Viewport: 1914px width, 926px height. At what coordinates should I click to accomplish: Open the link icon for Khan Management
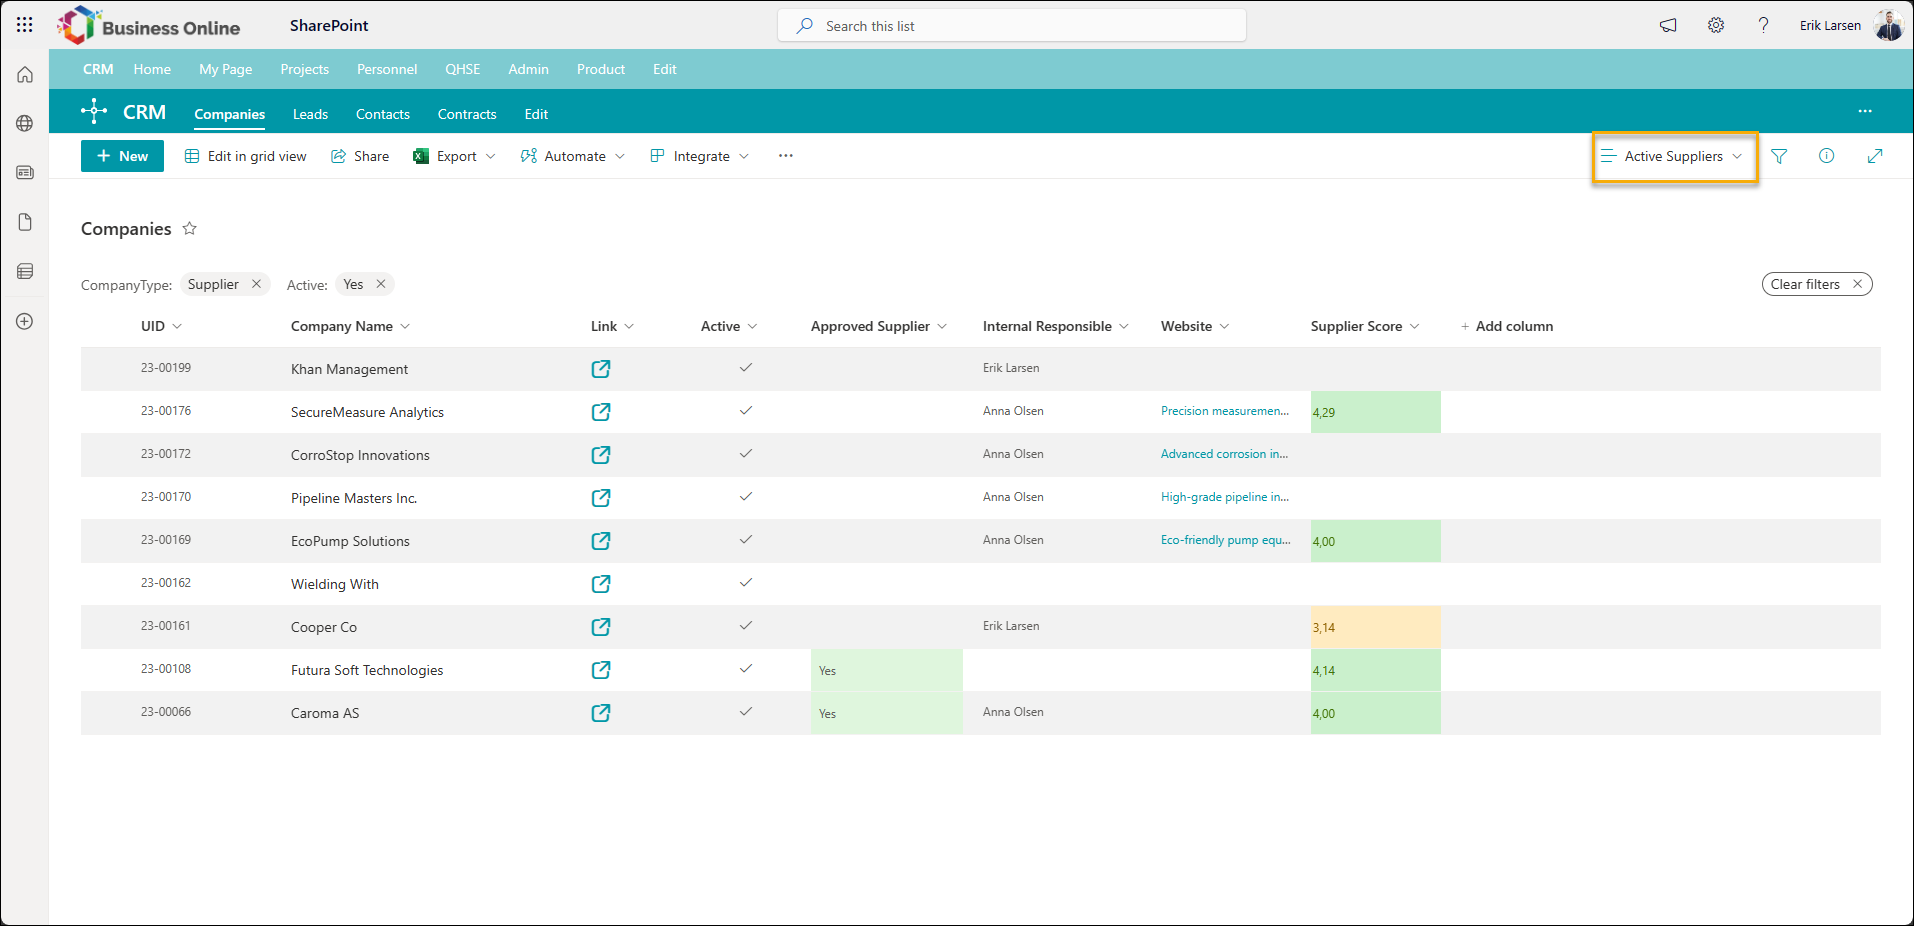pyautogui.click(x=601, y=369)
